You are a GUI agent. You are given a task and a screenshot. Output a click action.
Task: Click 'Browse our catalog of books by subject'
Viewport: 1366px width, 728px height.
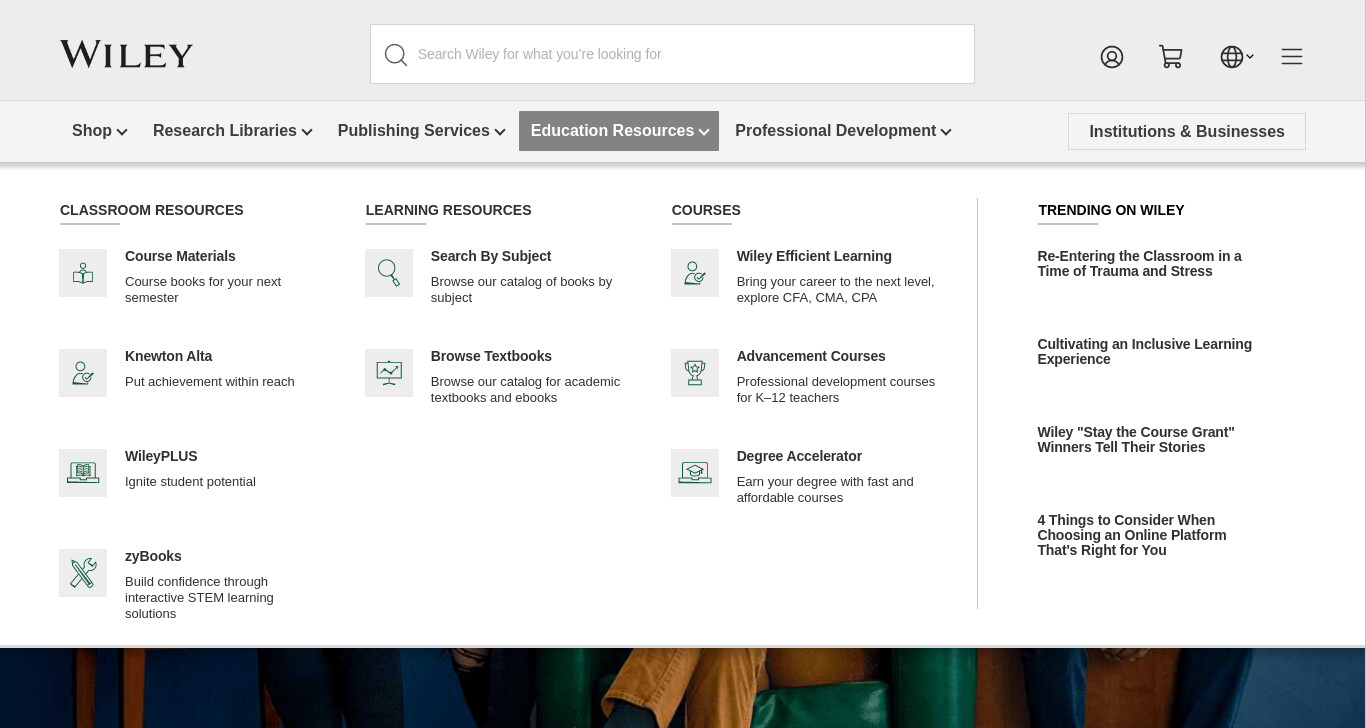coord(521,290)
